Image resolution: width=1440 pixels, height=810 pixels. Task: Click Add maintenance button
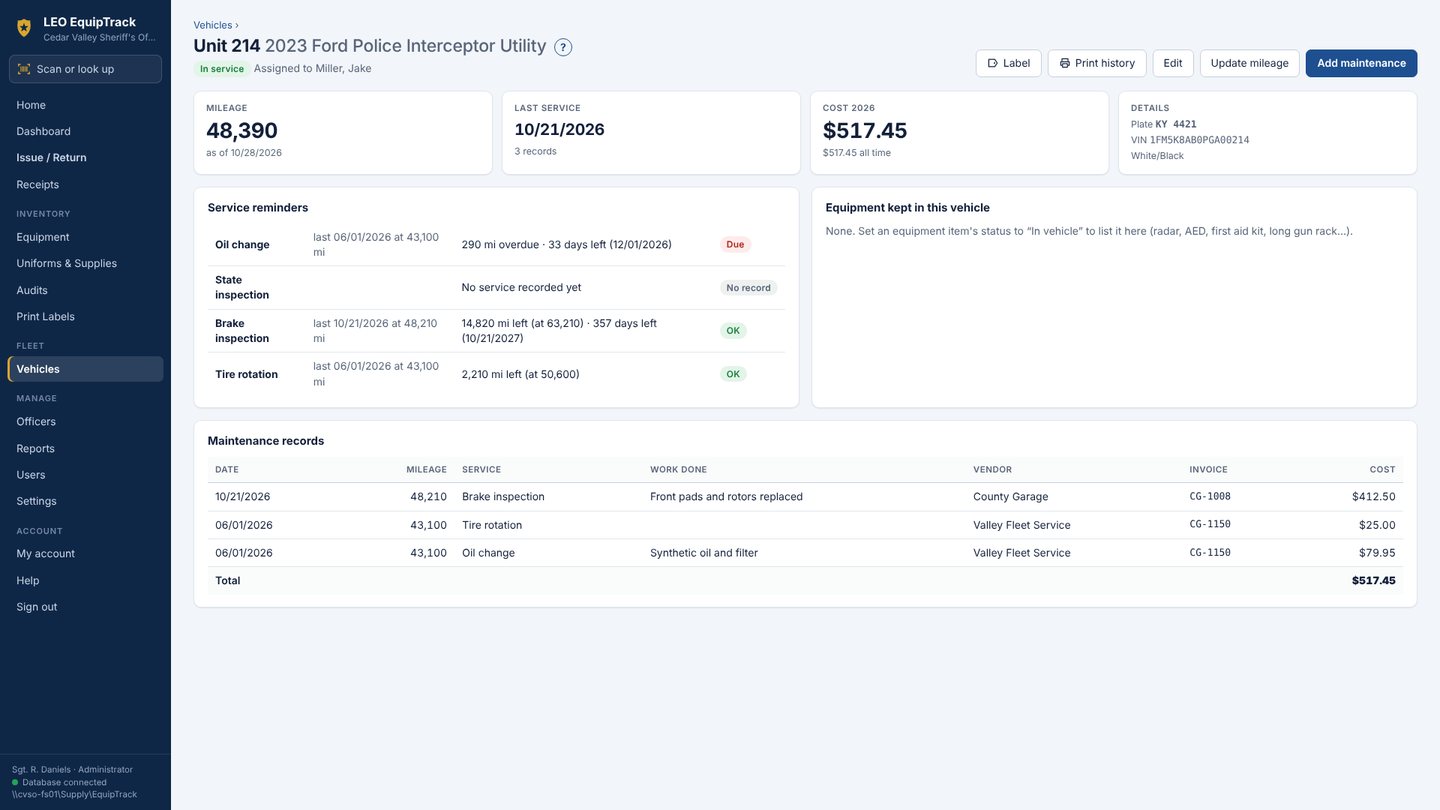coord(1361,63)
